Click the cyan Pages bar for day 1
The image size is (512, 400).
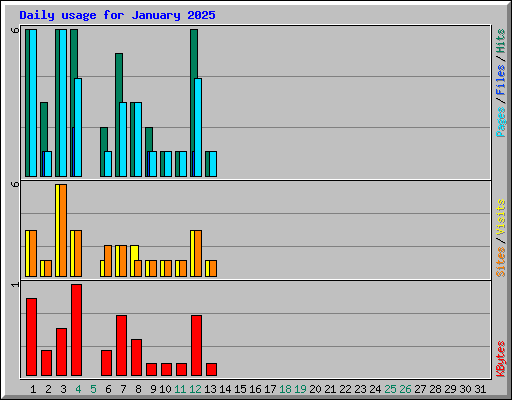33,103
